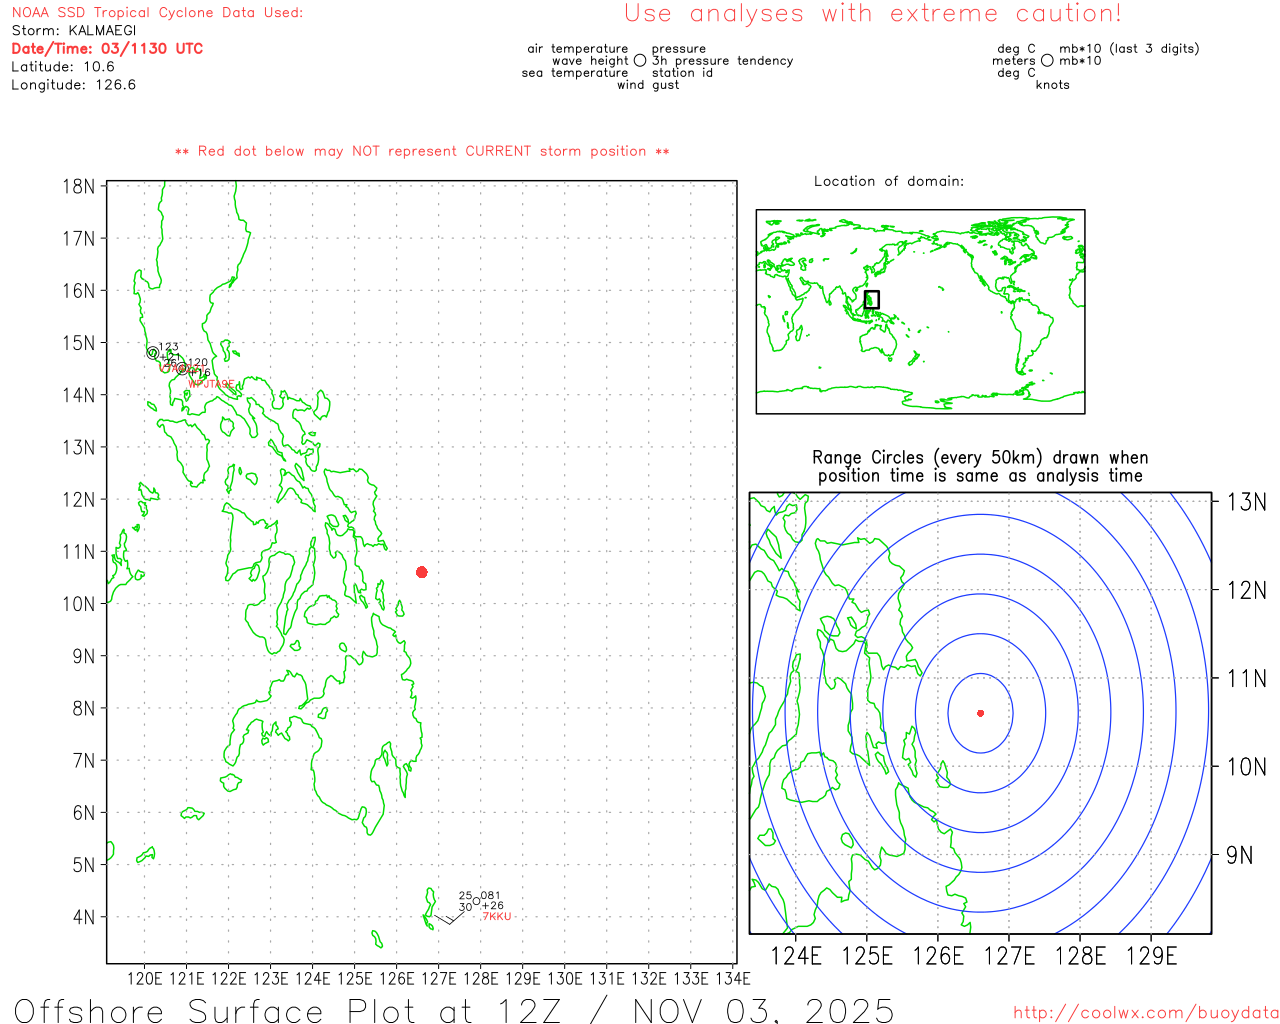Click the 'Location of domain:' caption
The height and width of the screenshot is (1024, 1280).
coord(889,181)
